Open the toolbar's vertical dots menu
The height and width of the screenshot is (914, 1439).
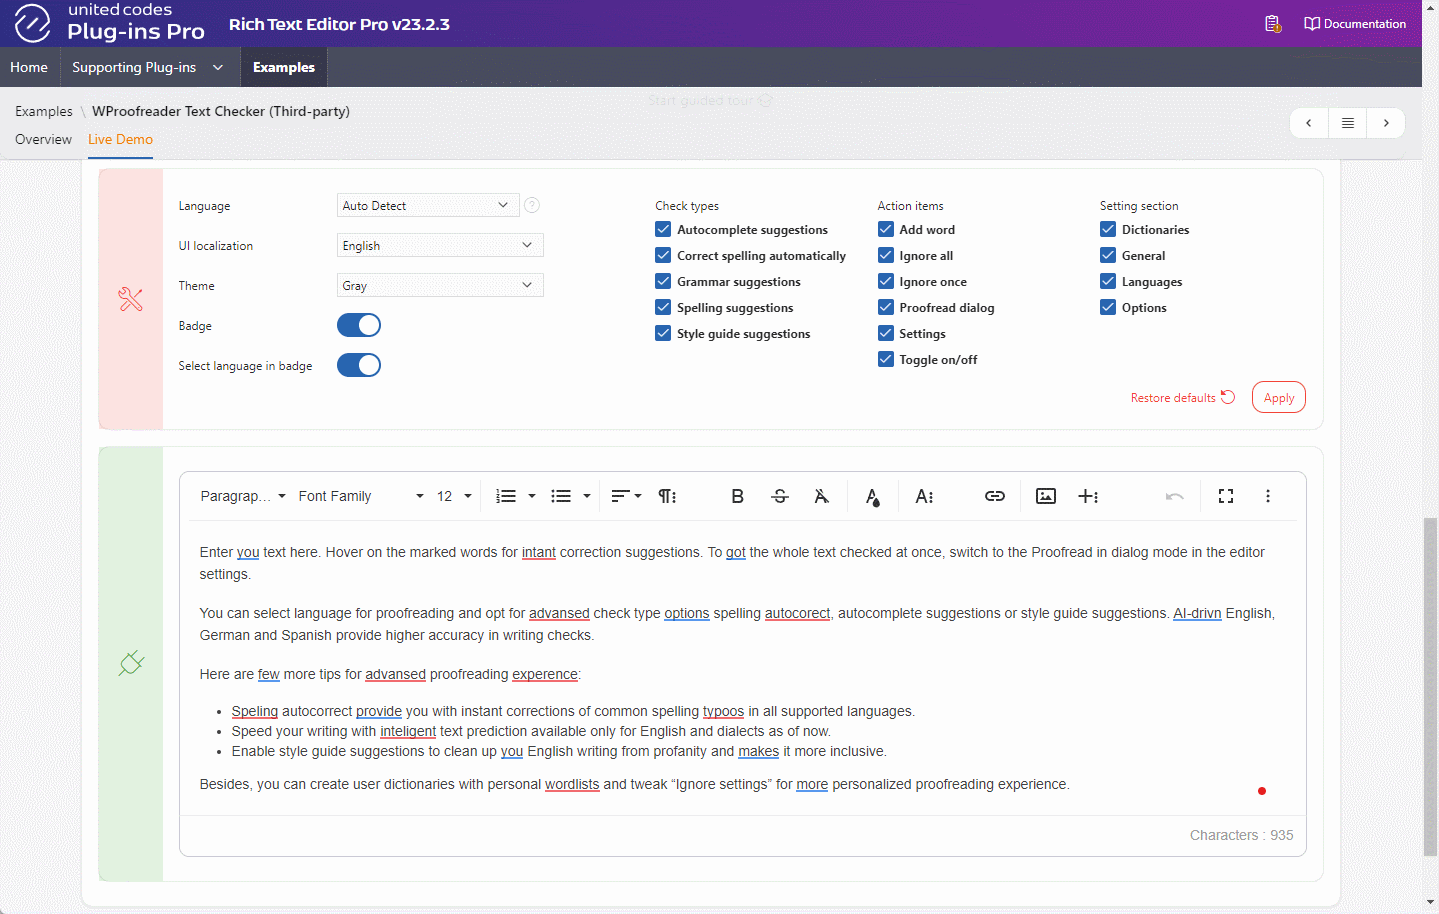(x=1268, y=496)
